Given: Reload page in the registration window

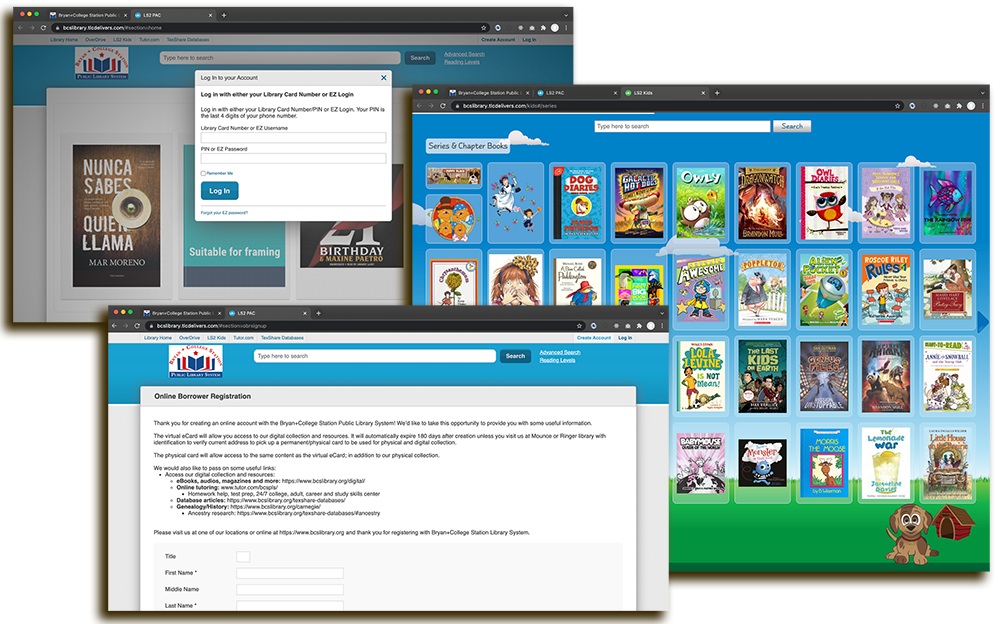Looking at the screenshot, I should 137,325.
